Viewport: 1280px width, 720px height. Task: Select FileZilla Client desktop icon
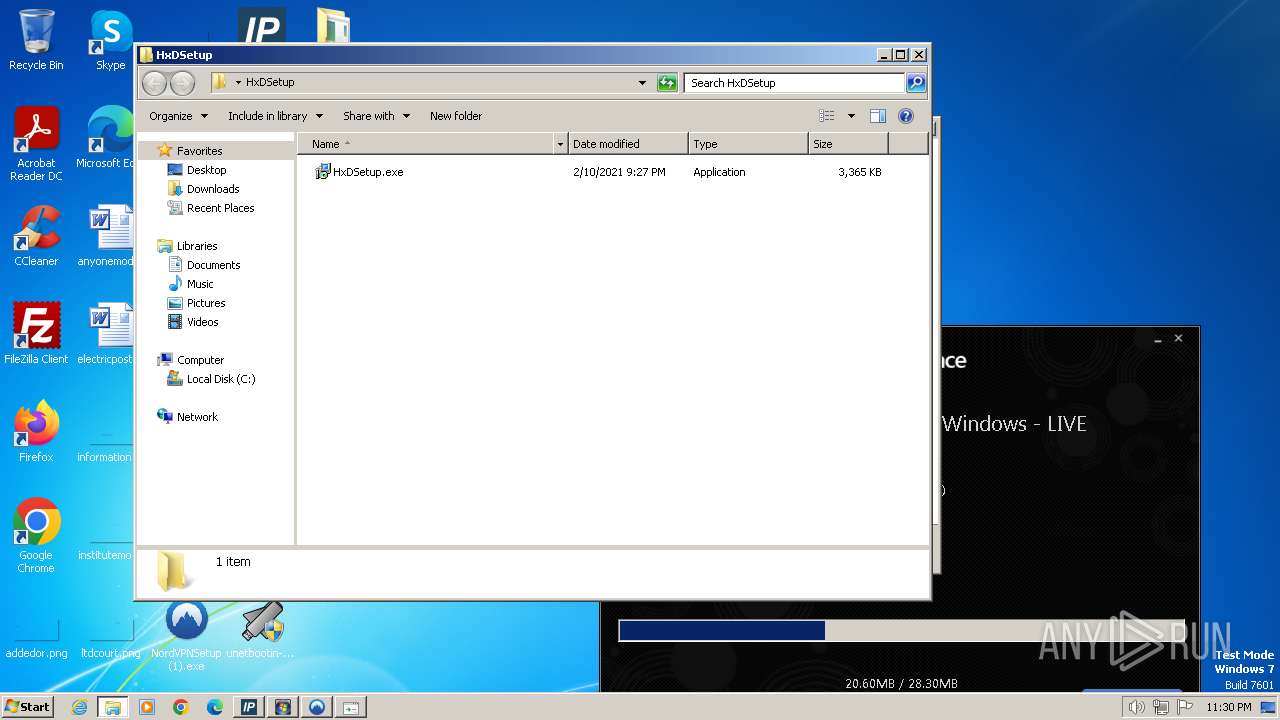[36, 333]
